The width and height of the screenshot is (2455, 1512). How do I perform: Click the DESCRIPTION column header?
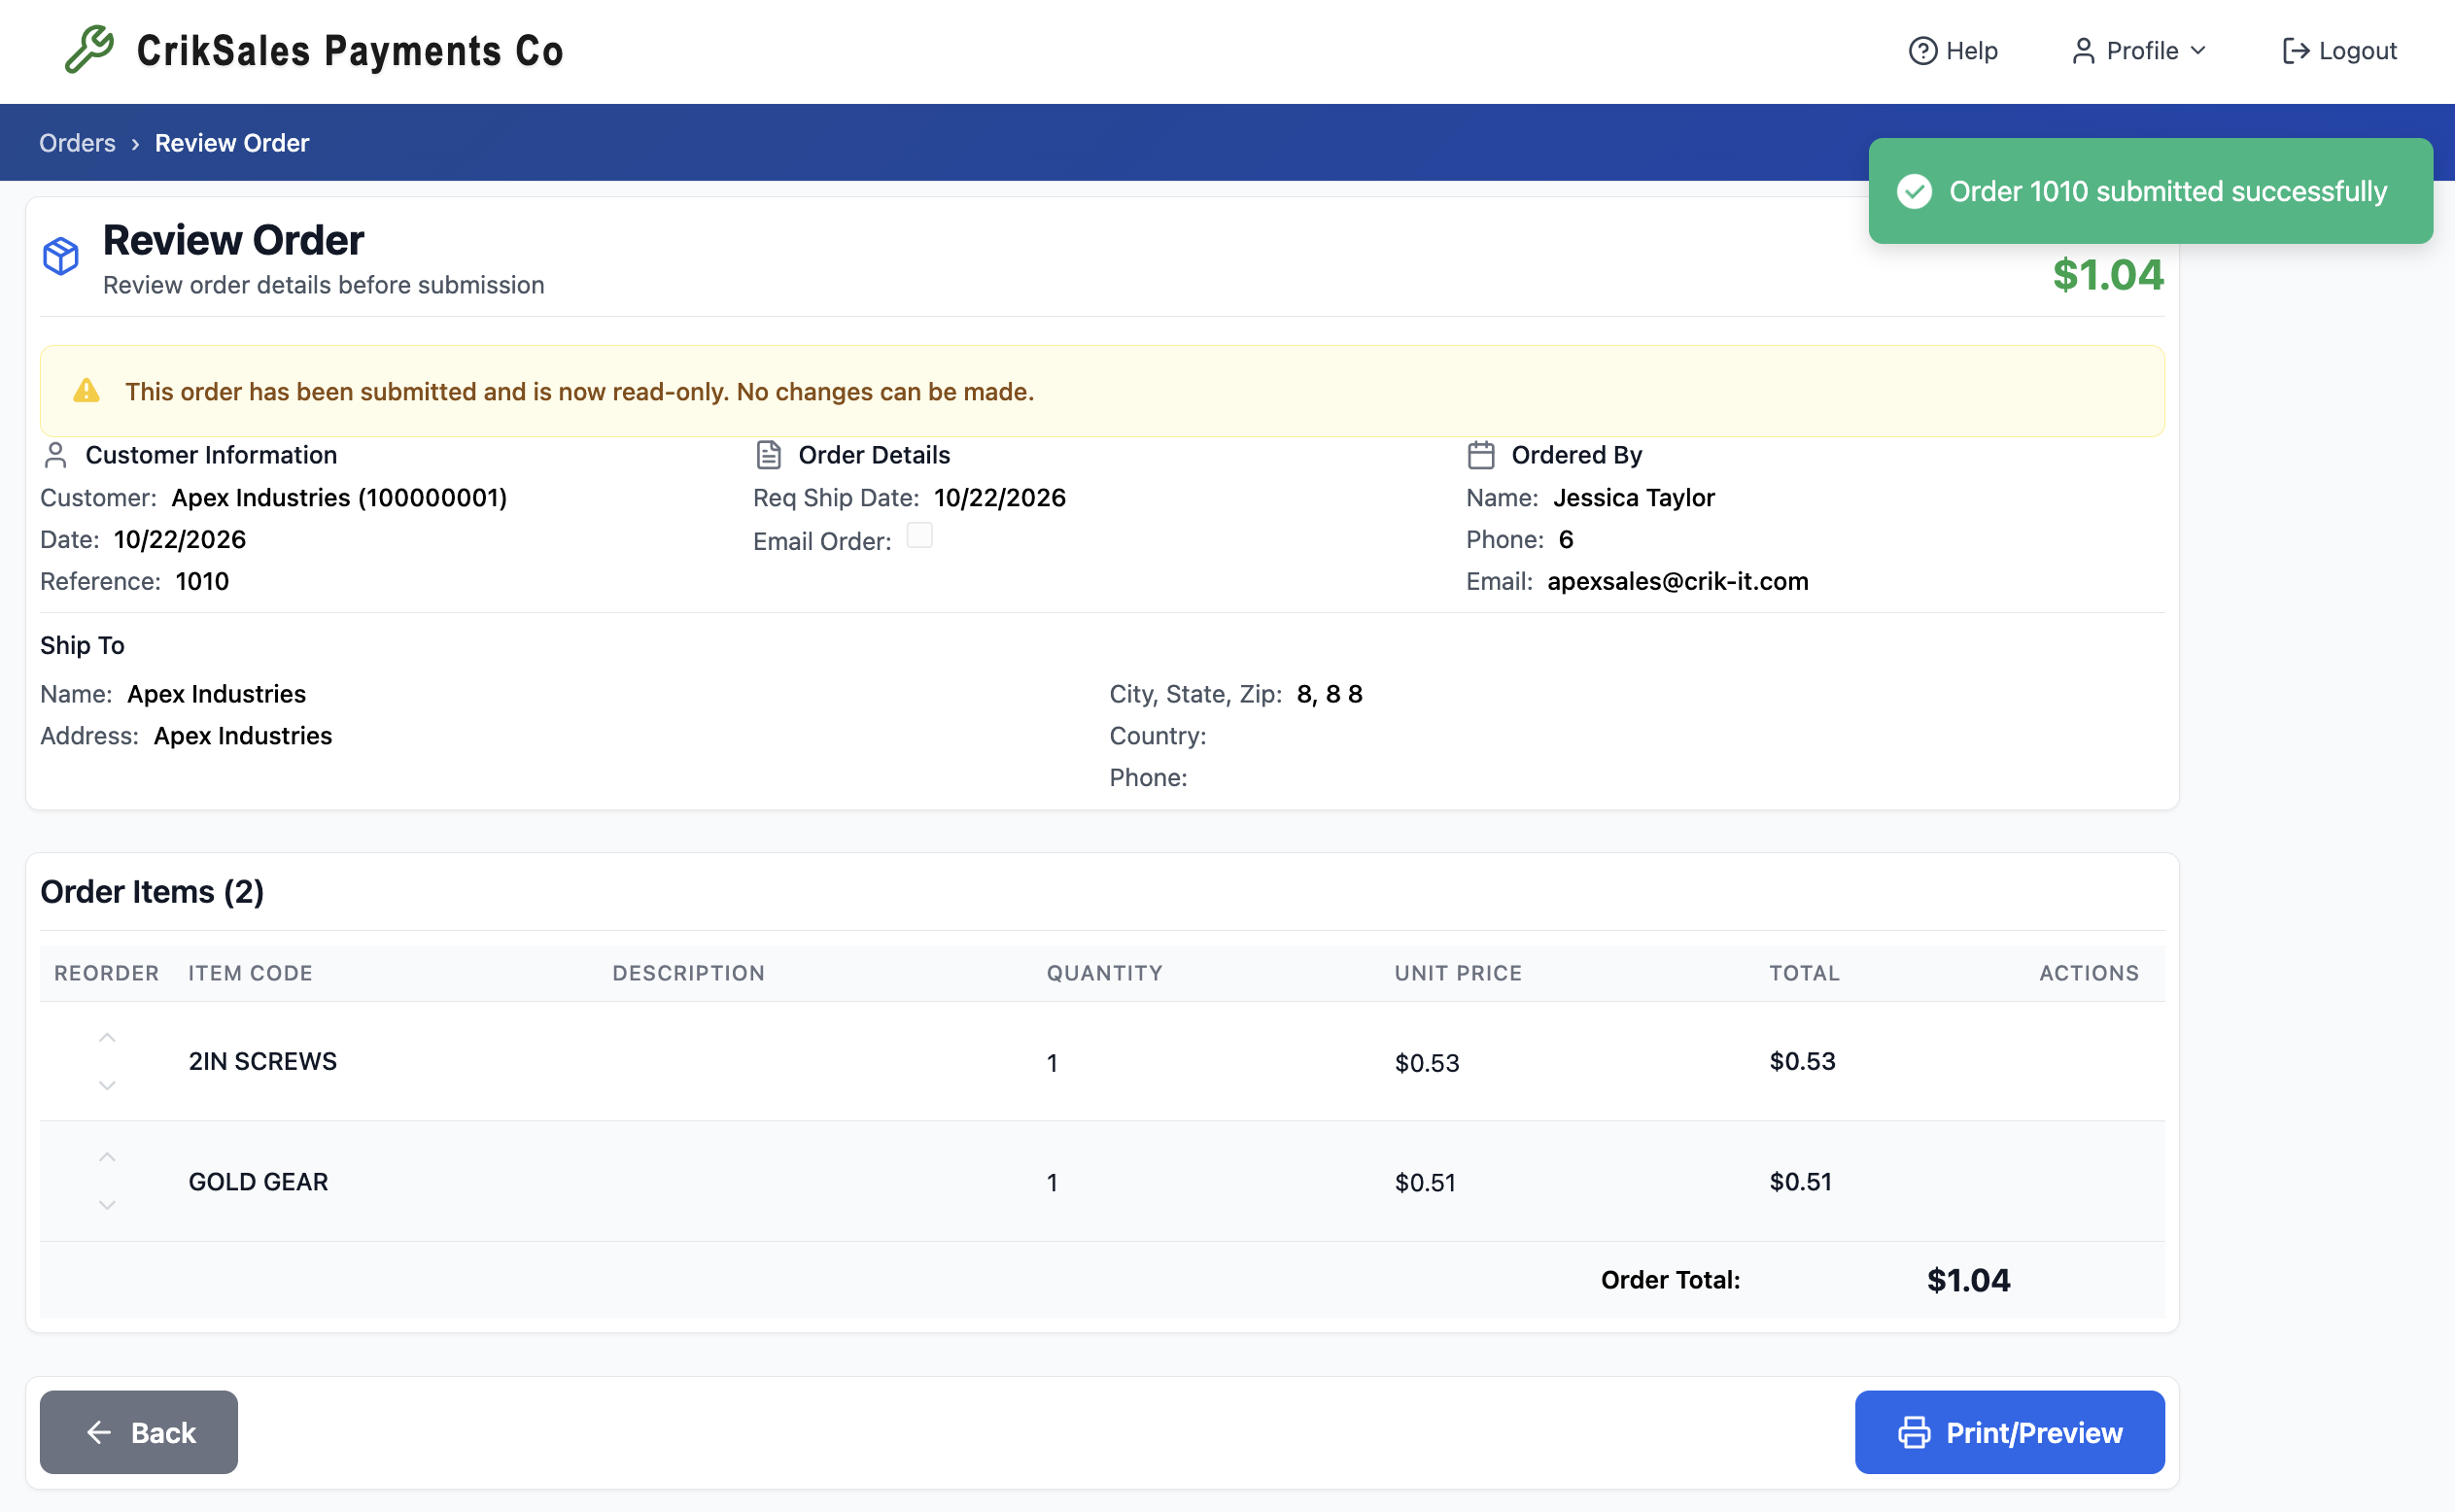[x=689, y=973]
